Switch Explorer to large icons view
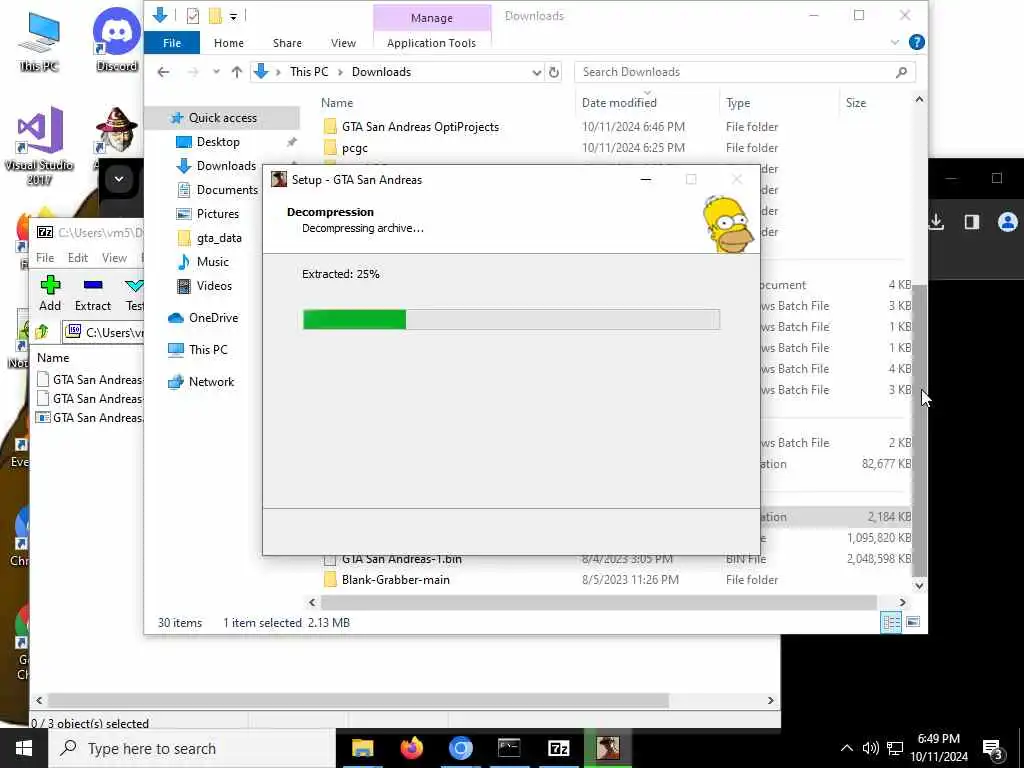Screen dimensions: 1024x768 pyautogui.click(x=912, y=622)
